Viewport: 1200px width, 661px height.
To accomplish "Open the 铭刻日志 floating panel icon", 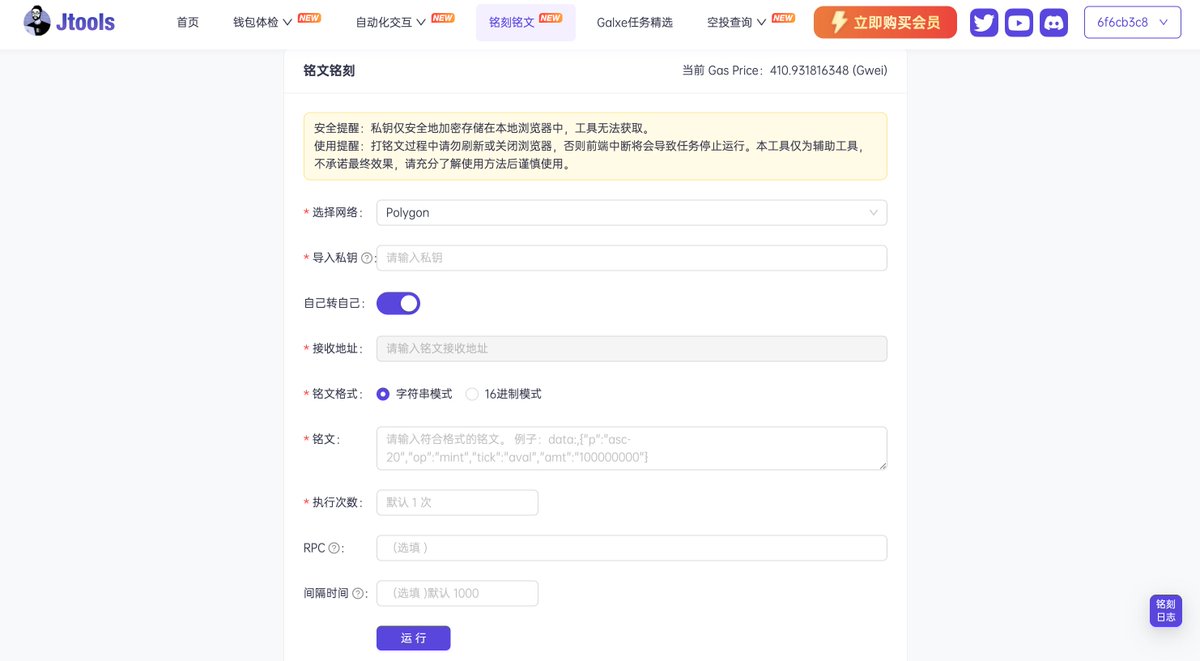I will pyautogui.click(x=1165, y=610).
